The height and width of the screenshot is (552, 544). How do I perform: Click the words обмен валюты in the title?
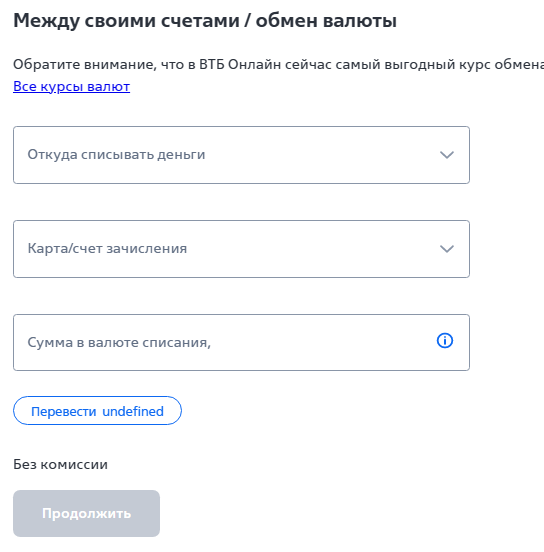point(326,20)
